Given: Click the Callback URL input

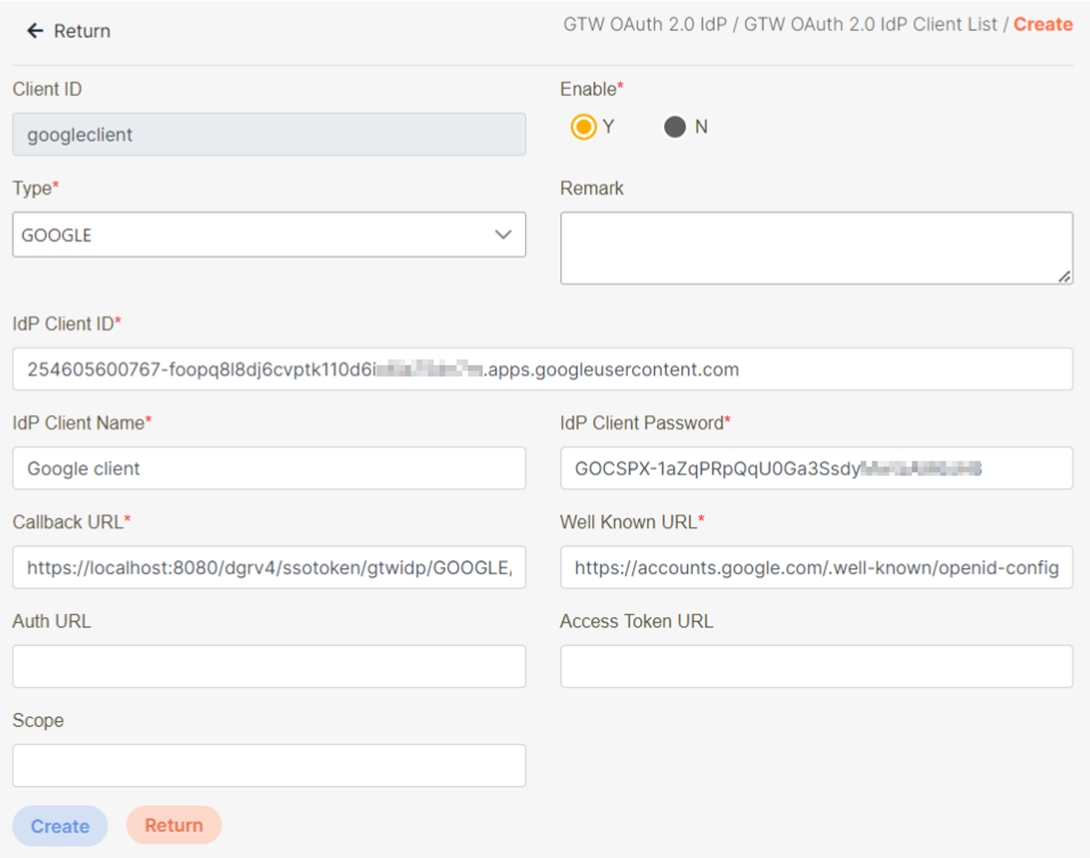Looking at the screenshot, I should 268,568.
